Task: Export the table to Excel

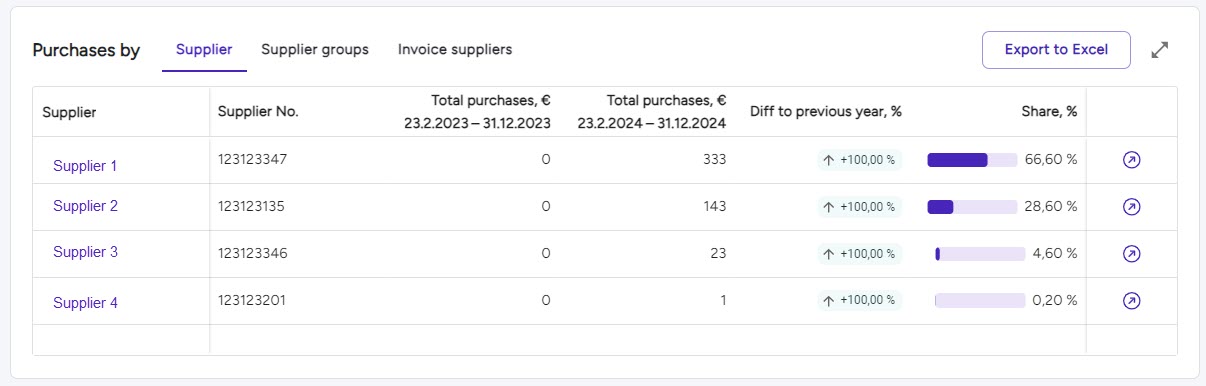Action: 1056,50
